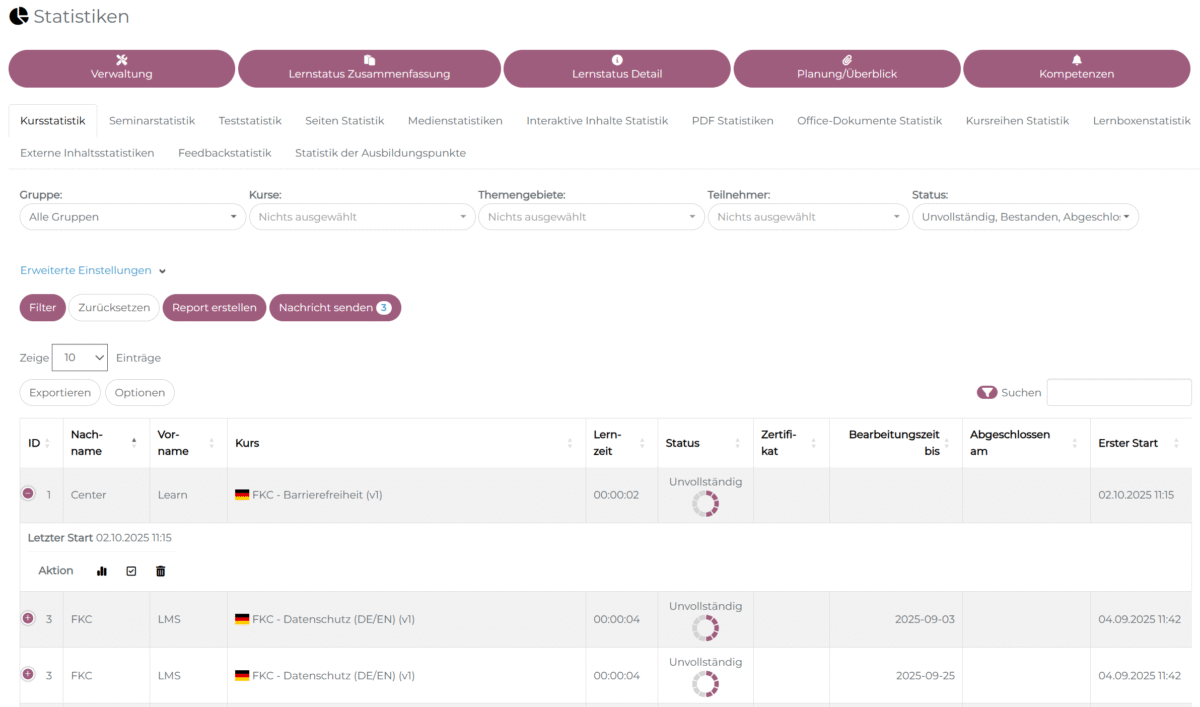Click into the Suchen search field
1200x707 pixels.
(1118, 393)
